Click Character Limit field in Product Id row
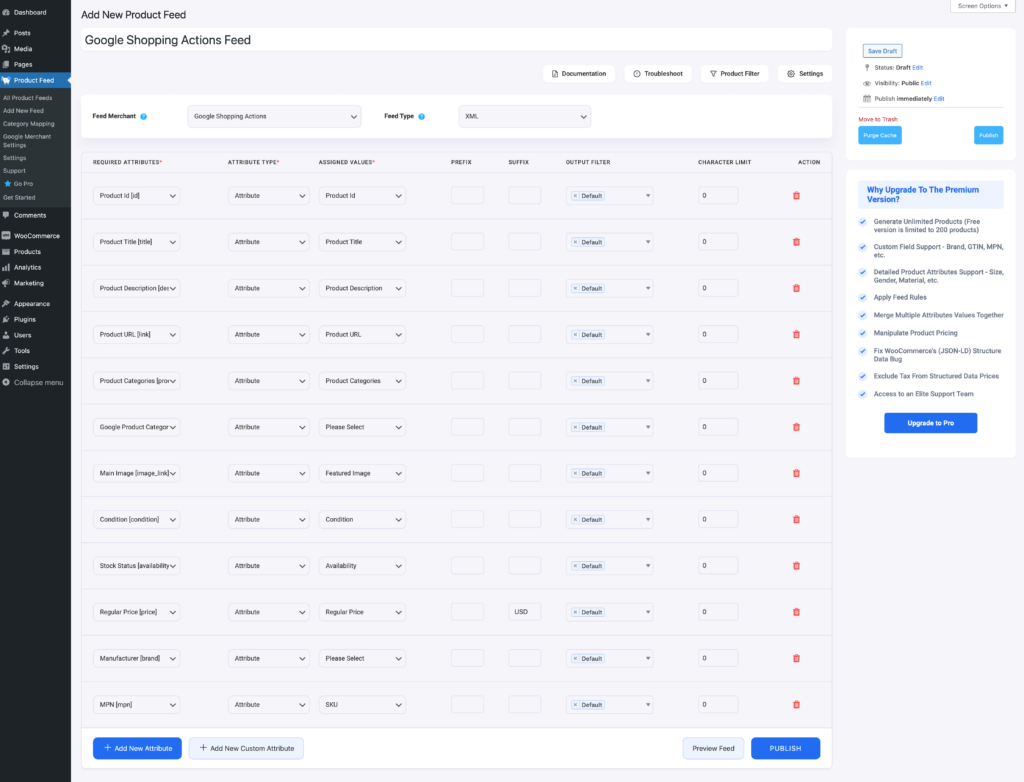 (718, 195)
